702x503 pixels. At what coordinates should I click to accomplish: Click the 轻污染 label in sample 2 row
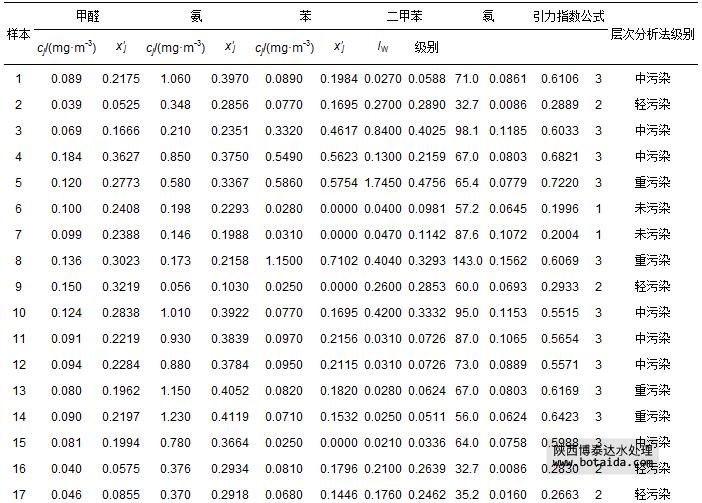tap(653, 104)
